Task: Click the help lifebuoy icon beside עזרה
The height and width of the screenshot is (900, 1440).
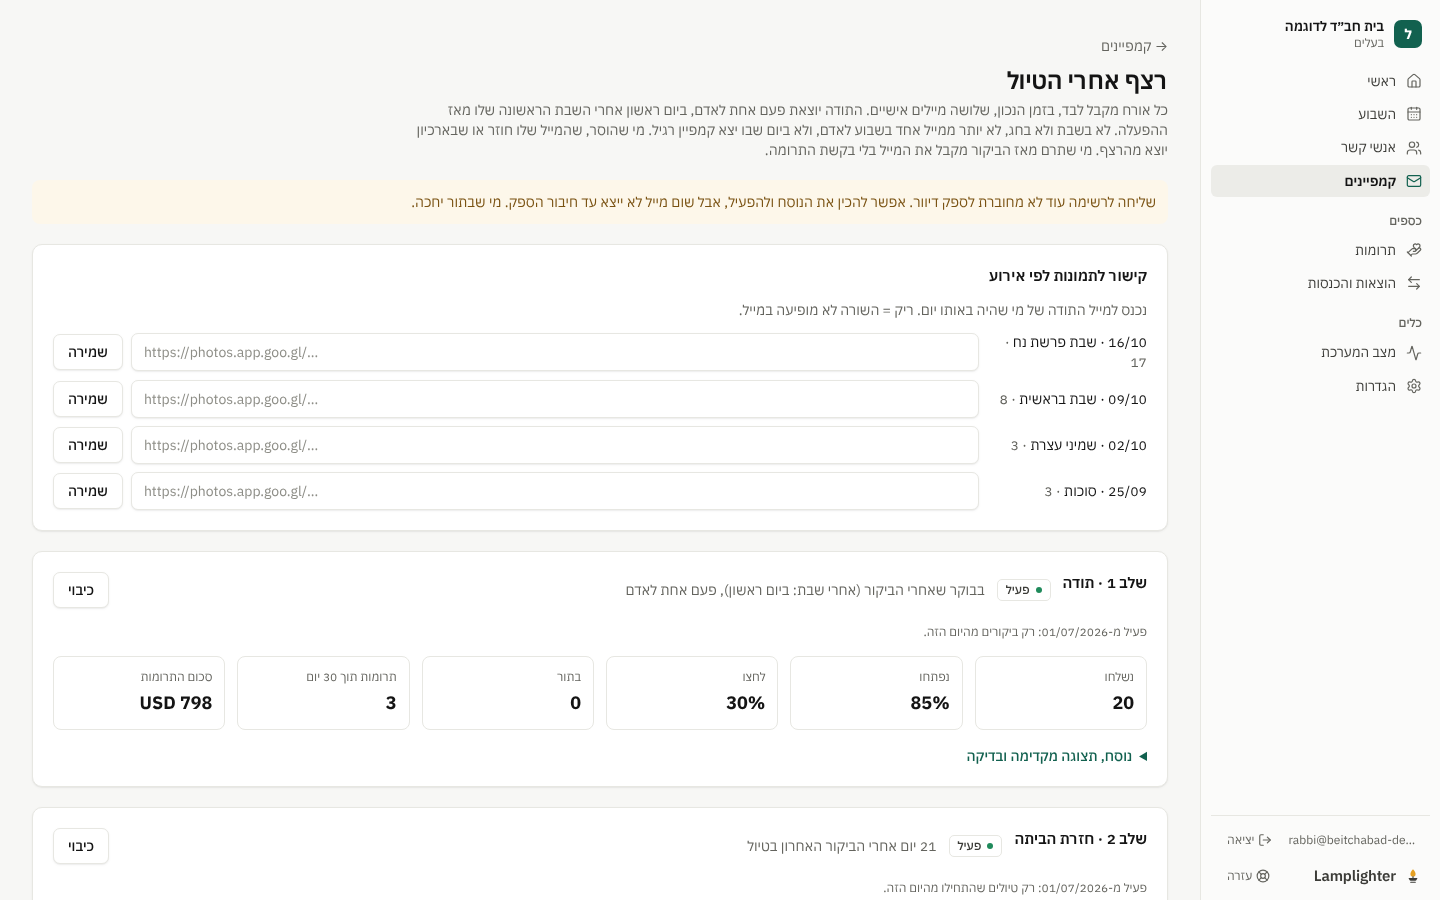Action: tap(1263, 876)
